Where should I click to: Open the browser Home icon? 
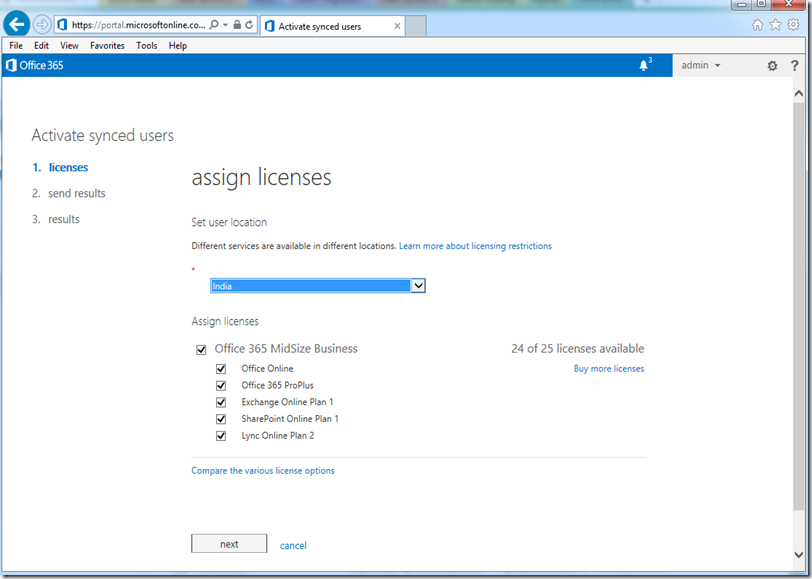757,25
